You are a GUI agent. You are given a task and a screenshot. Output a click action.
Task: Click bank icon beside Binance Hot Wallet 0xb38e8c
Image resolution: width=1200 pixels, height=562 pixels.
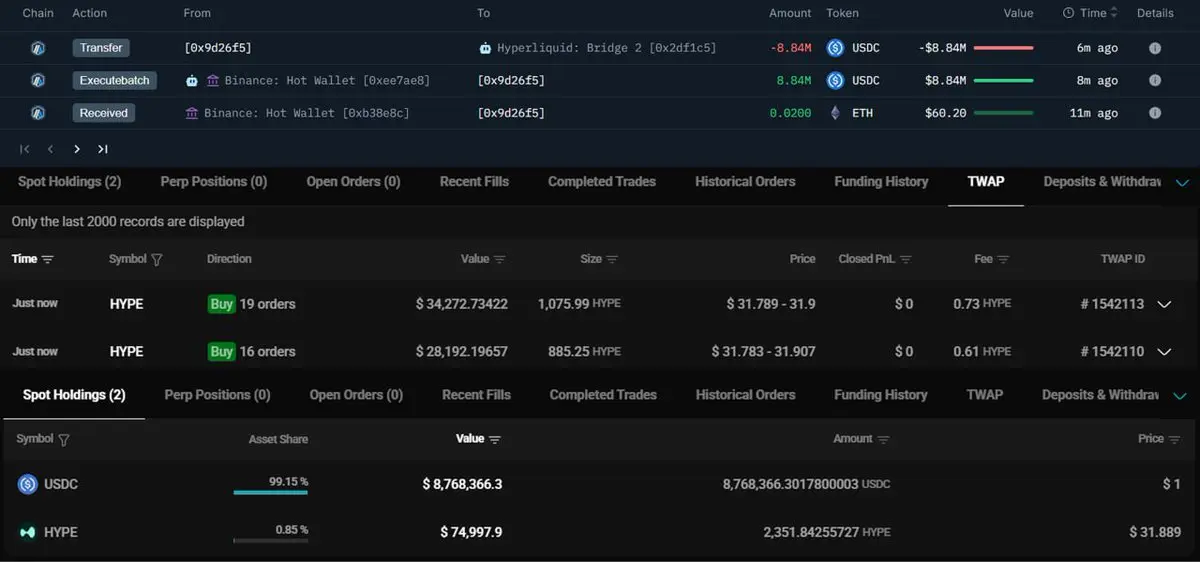[x=192, y=113]
